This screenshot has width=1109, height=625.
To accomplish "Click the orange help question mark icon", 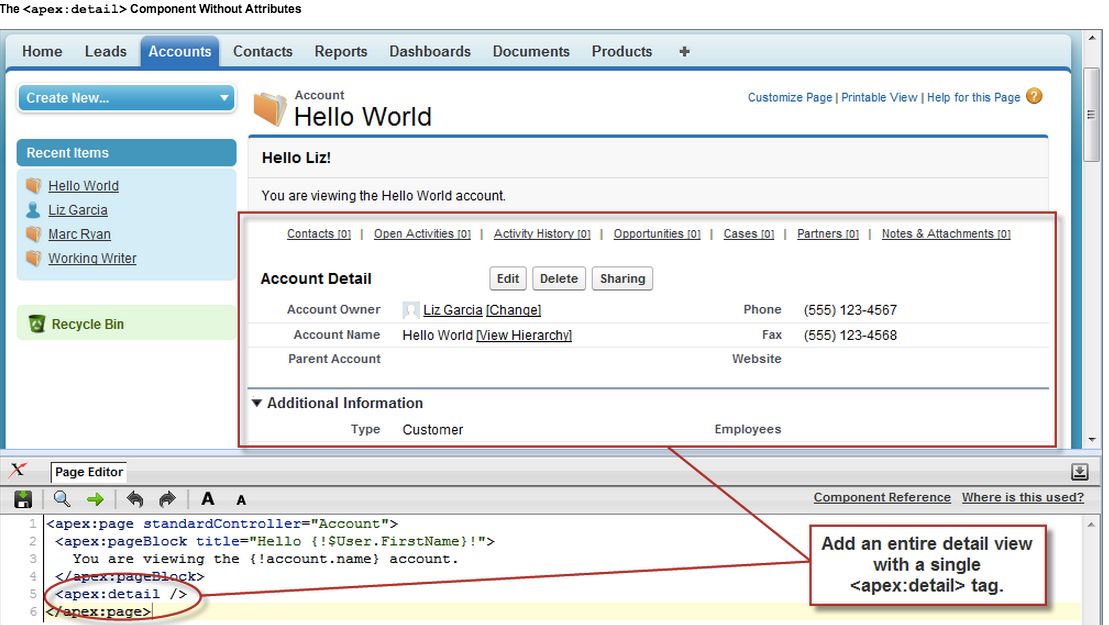I will point(1034,96).
